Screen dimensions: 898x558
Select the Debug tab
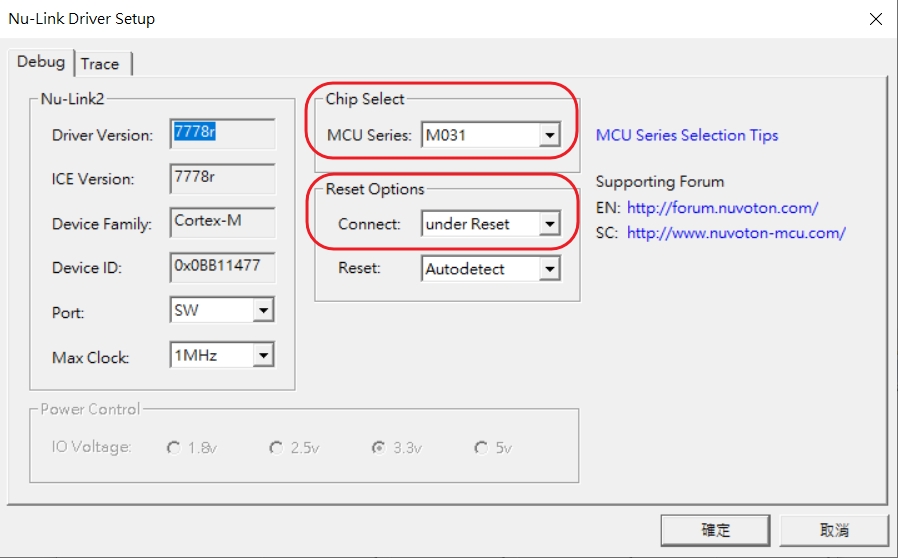click(x=41, y=62)
